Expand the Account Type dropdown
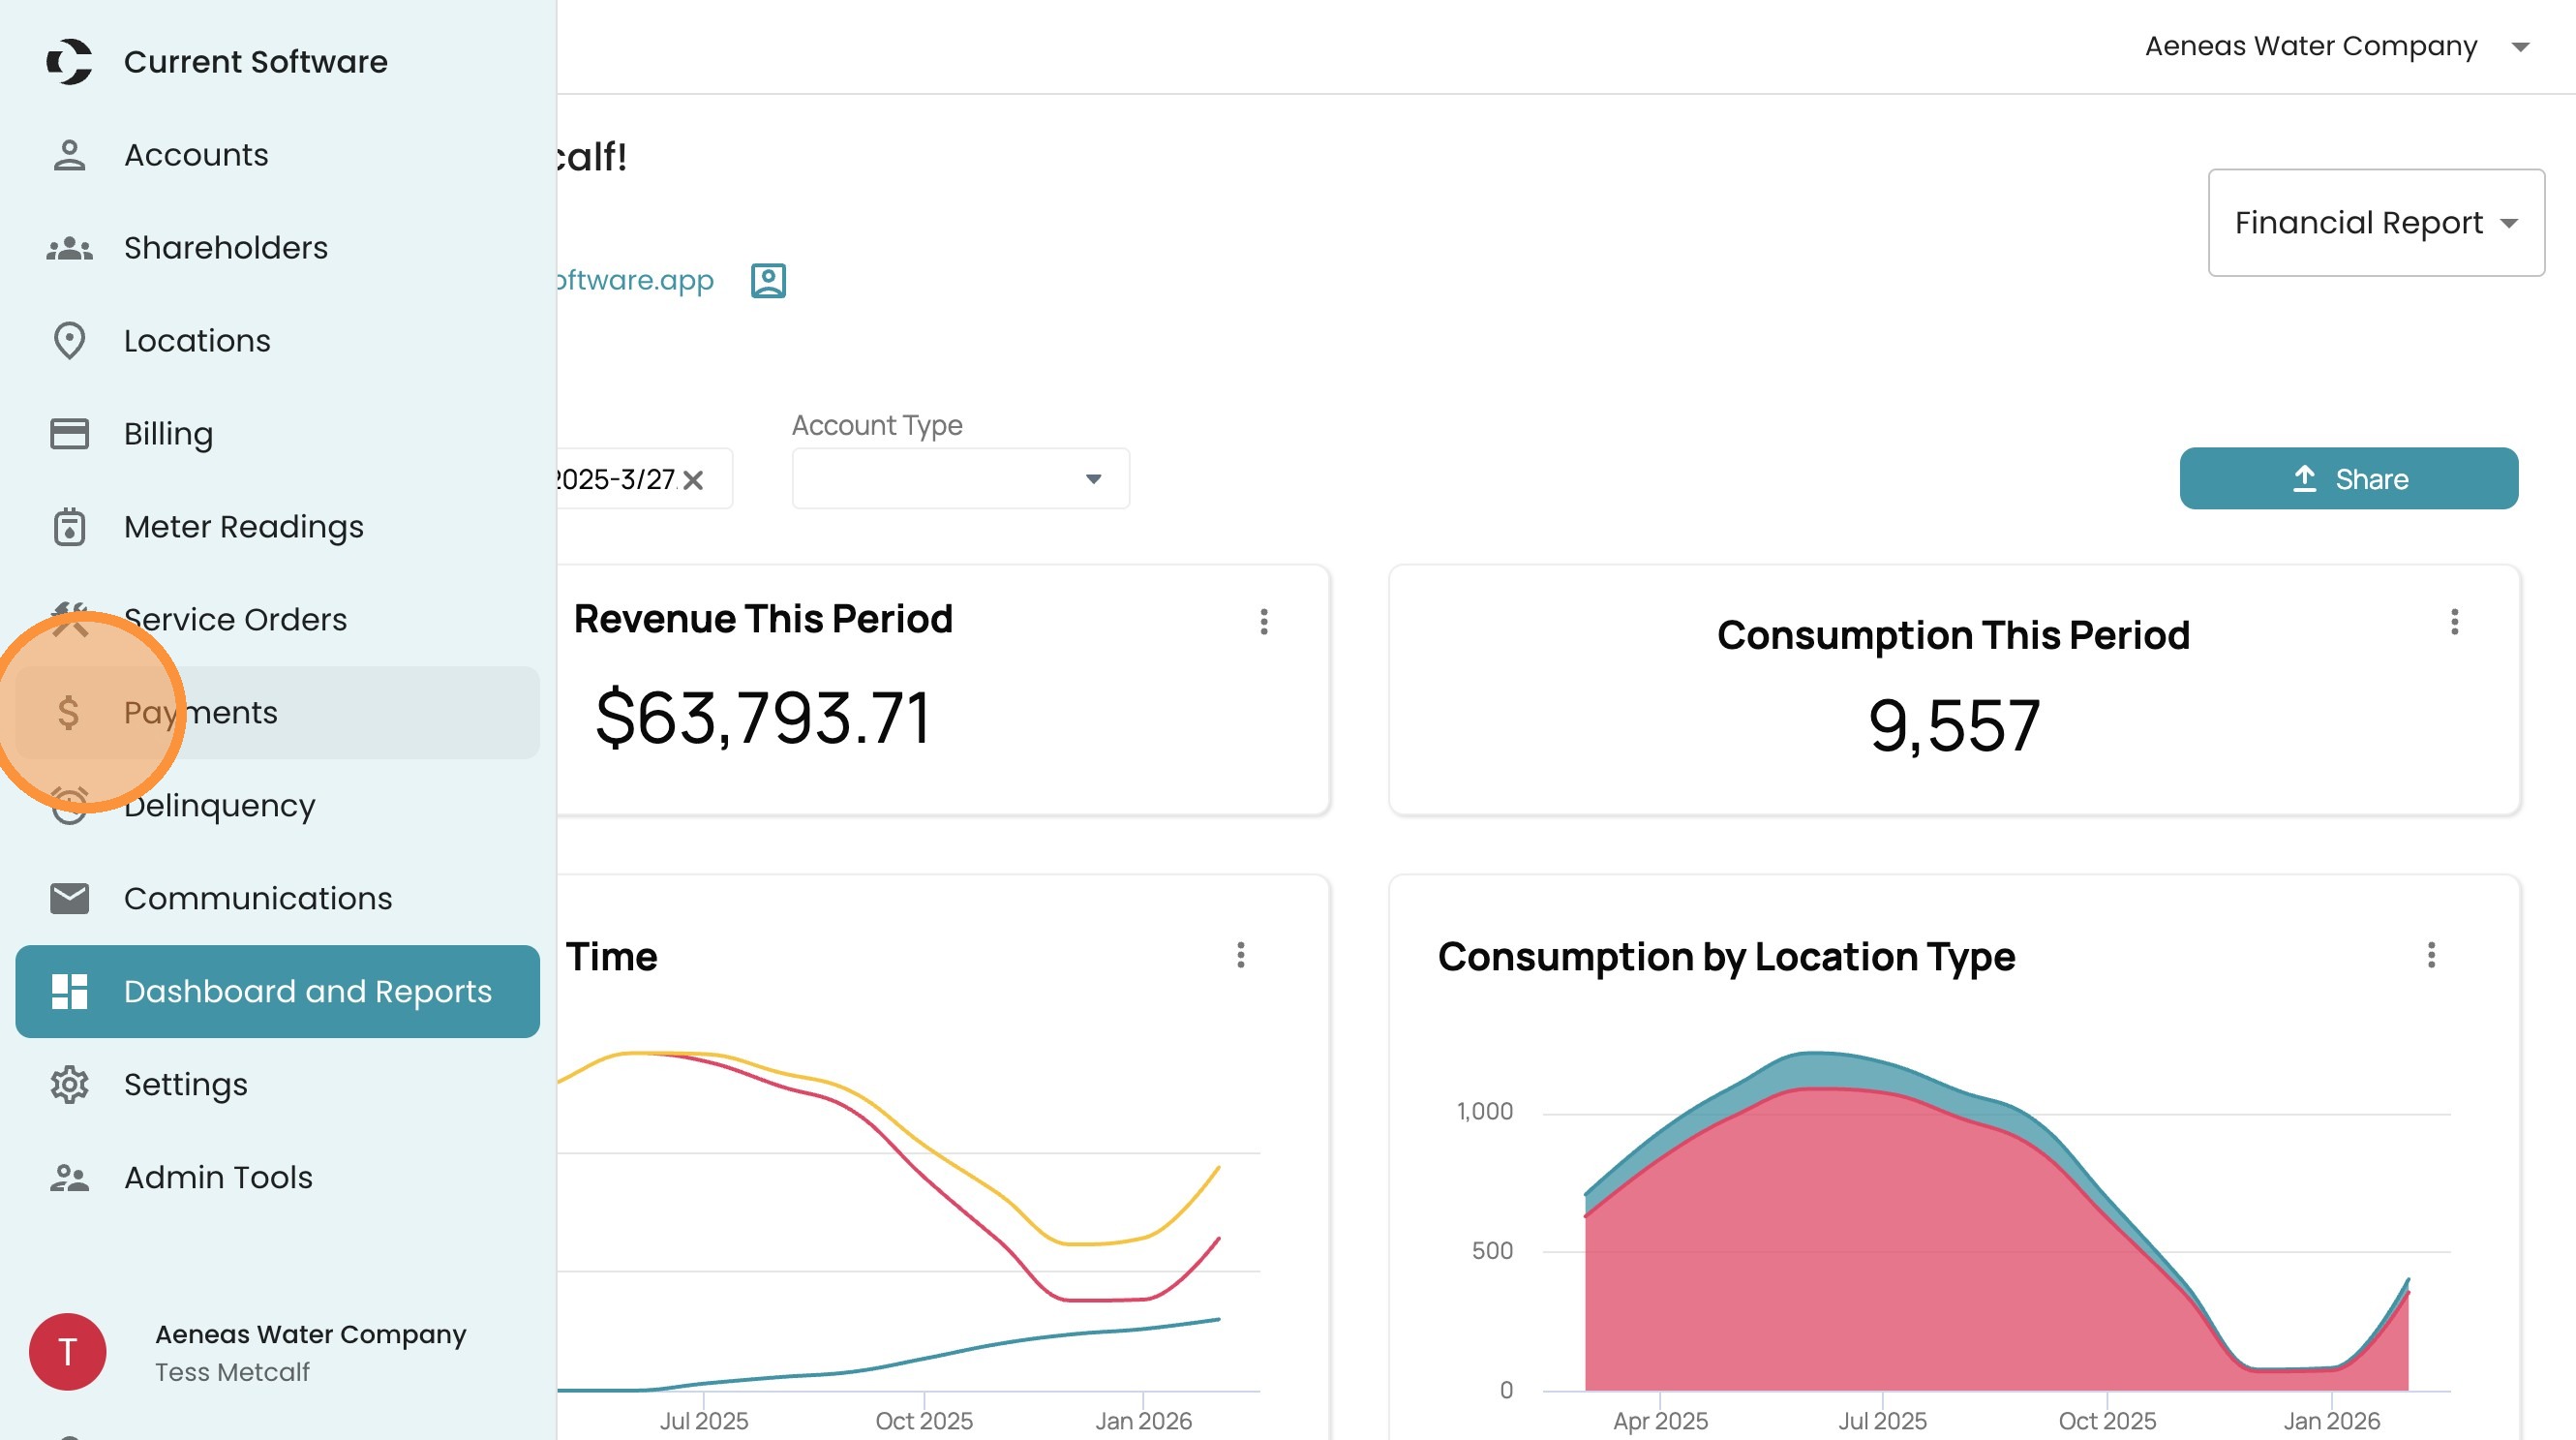This screenshot has width=2576, height=1440. (1093, 479)
